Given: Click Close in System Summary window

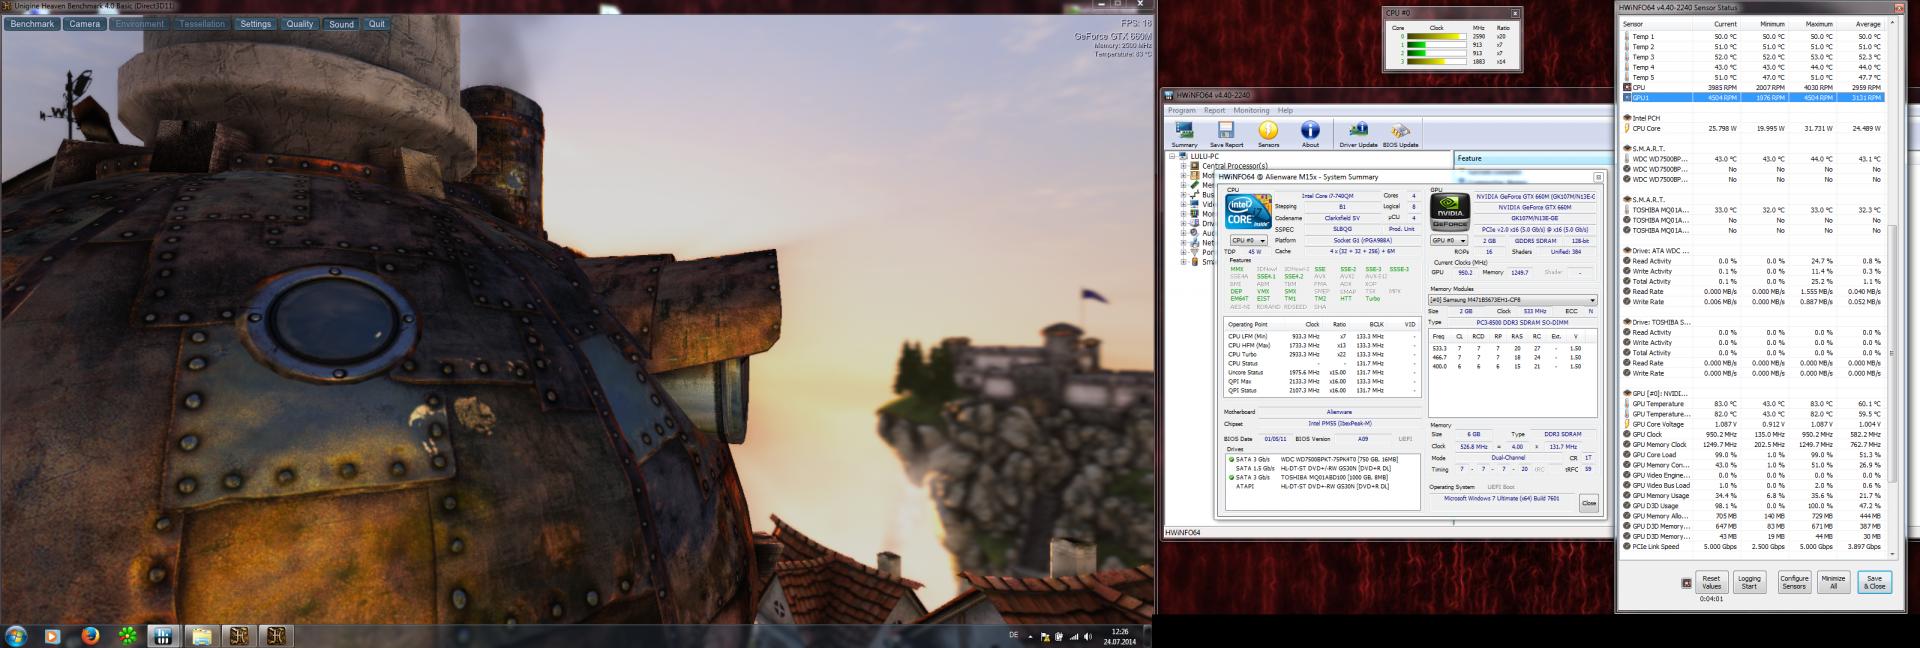Looking at the screenshot, I should tap(1589, 503).
